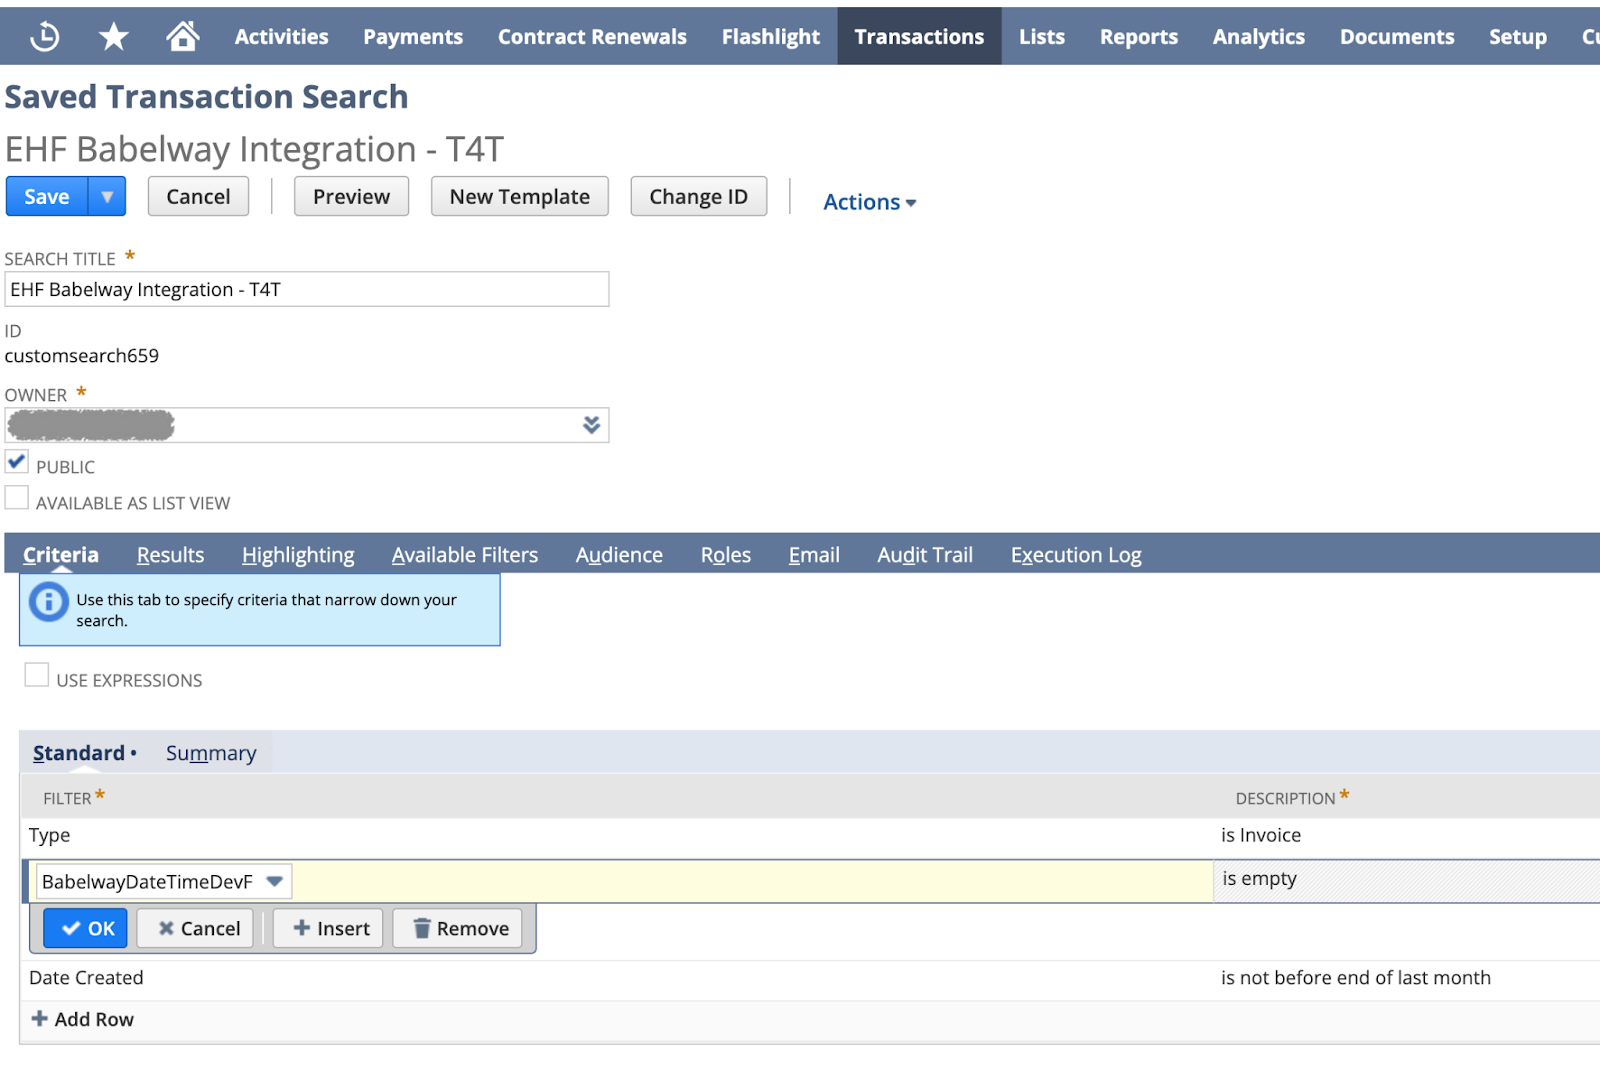Expand the Owner dropdown list

[x=591, y=425]
